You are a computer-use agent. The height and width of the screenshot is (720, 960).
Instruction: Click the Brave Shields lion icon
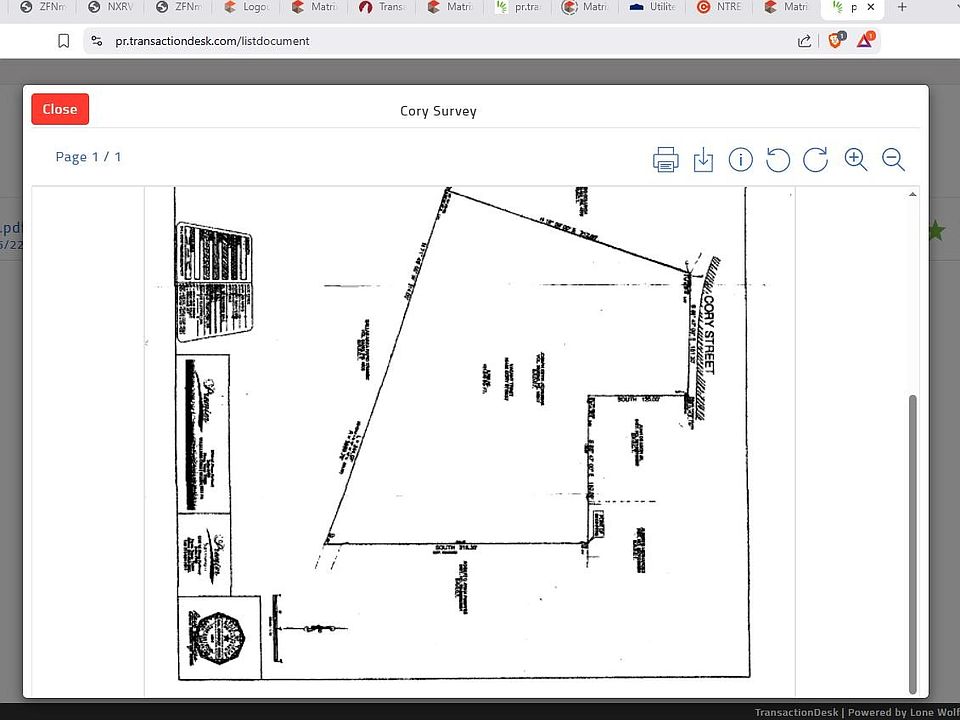835,41
